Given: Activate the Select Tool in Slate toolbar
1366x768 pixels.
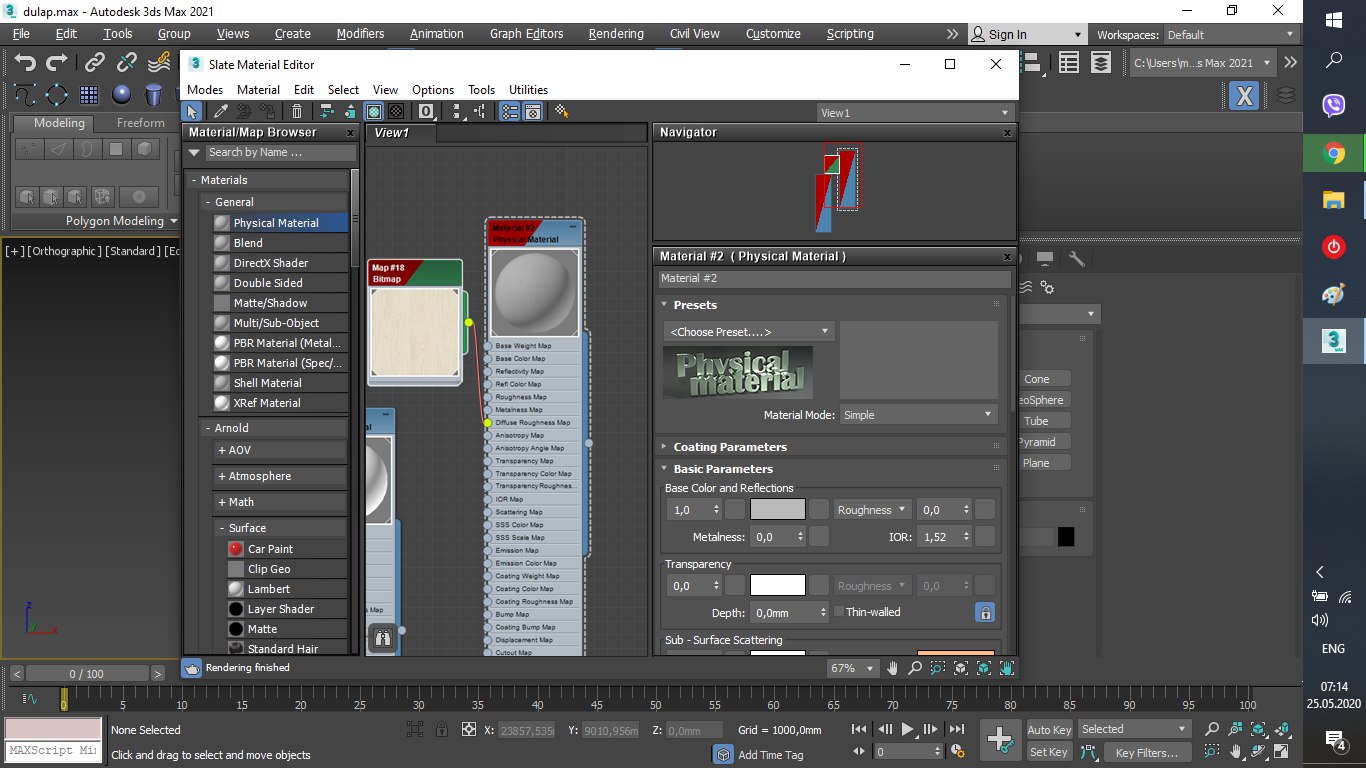Looking at the screenshot, I should [192, 112].
